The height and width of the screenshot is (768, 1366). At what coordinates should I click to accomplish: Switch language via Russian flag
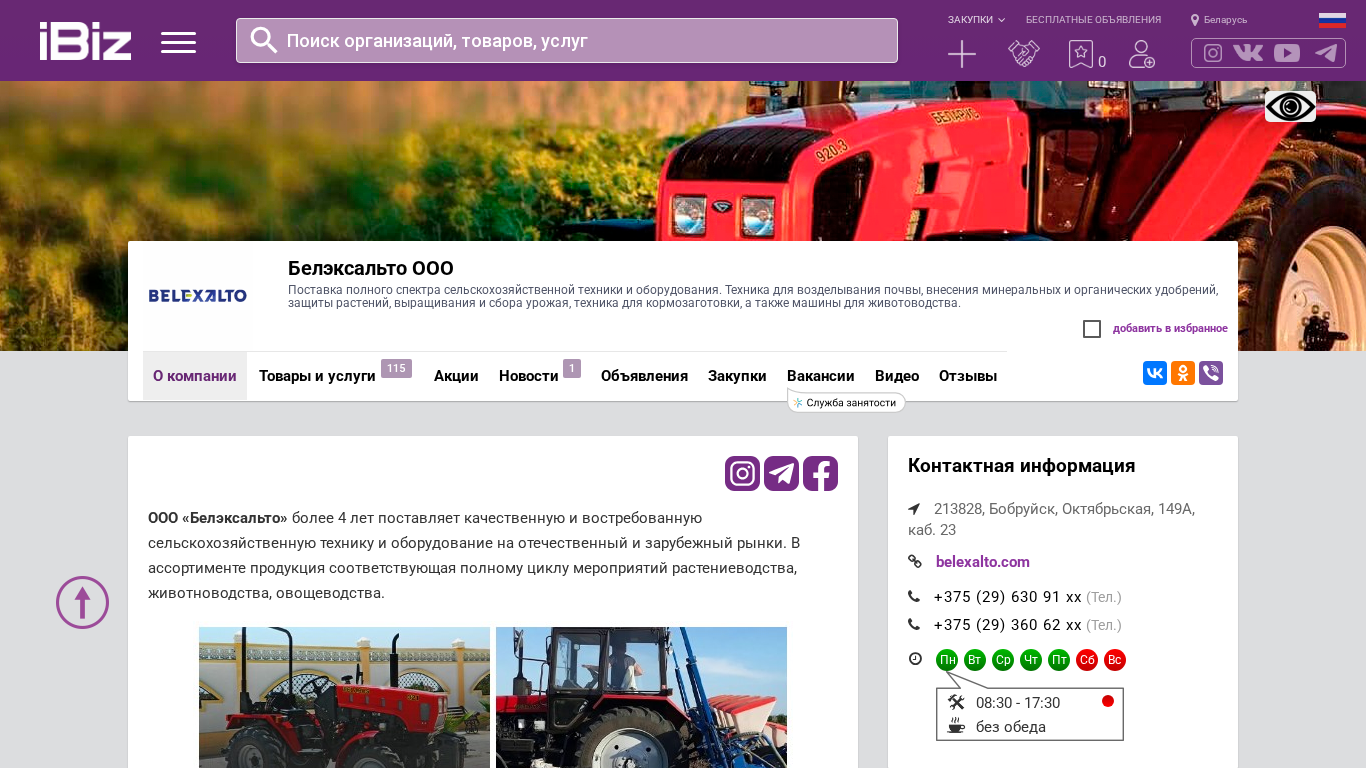pyautogui.click(x=1332, y=20)
